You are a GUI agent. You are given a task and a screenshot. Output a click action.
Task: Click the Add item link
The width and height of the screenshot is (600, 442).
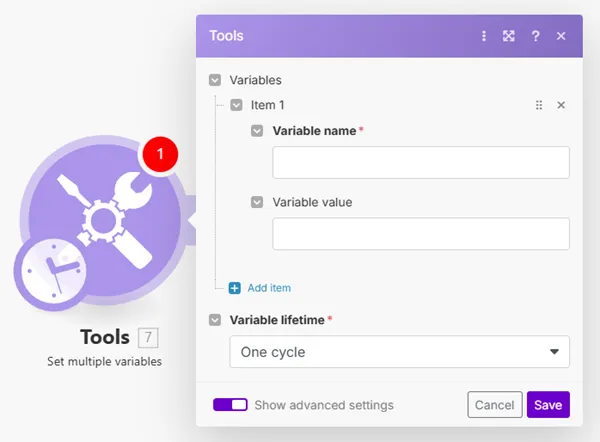point(269,288)
